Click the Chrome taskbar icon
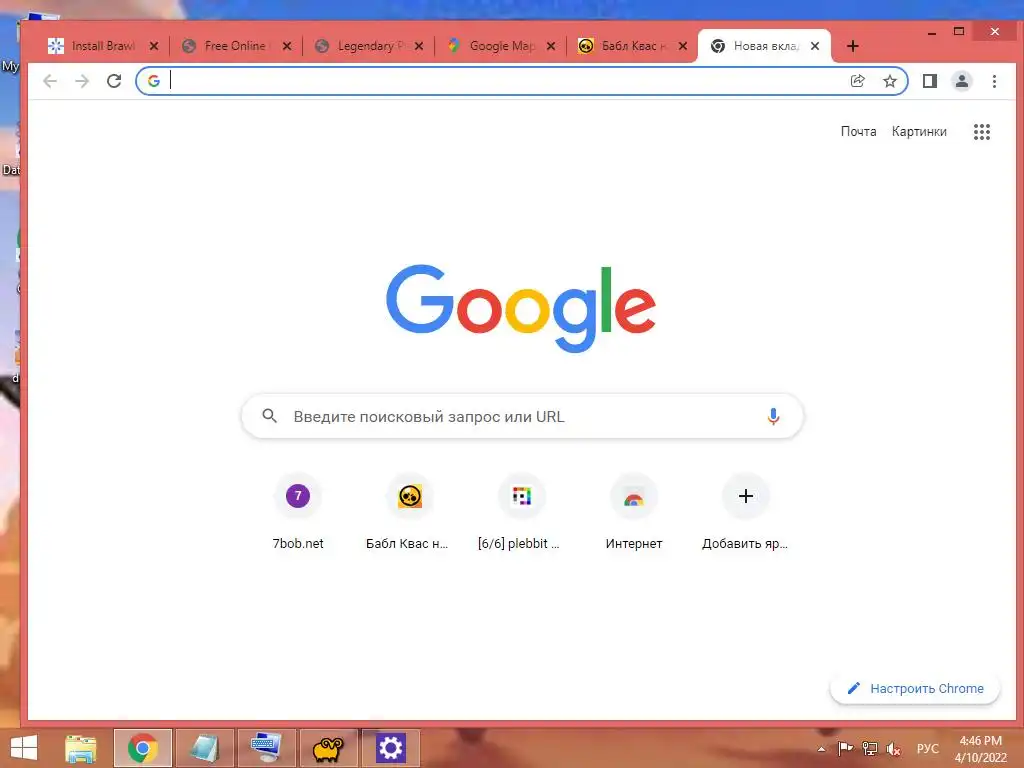 142,748
